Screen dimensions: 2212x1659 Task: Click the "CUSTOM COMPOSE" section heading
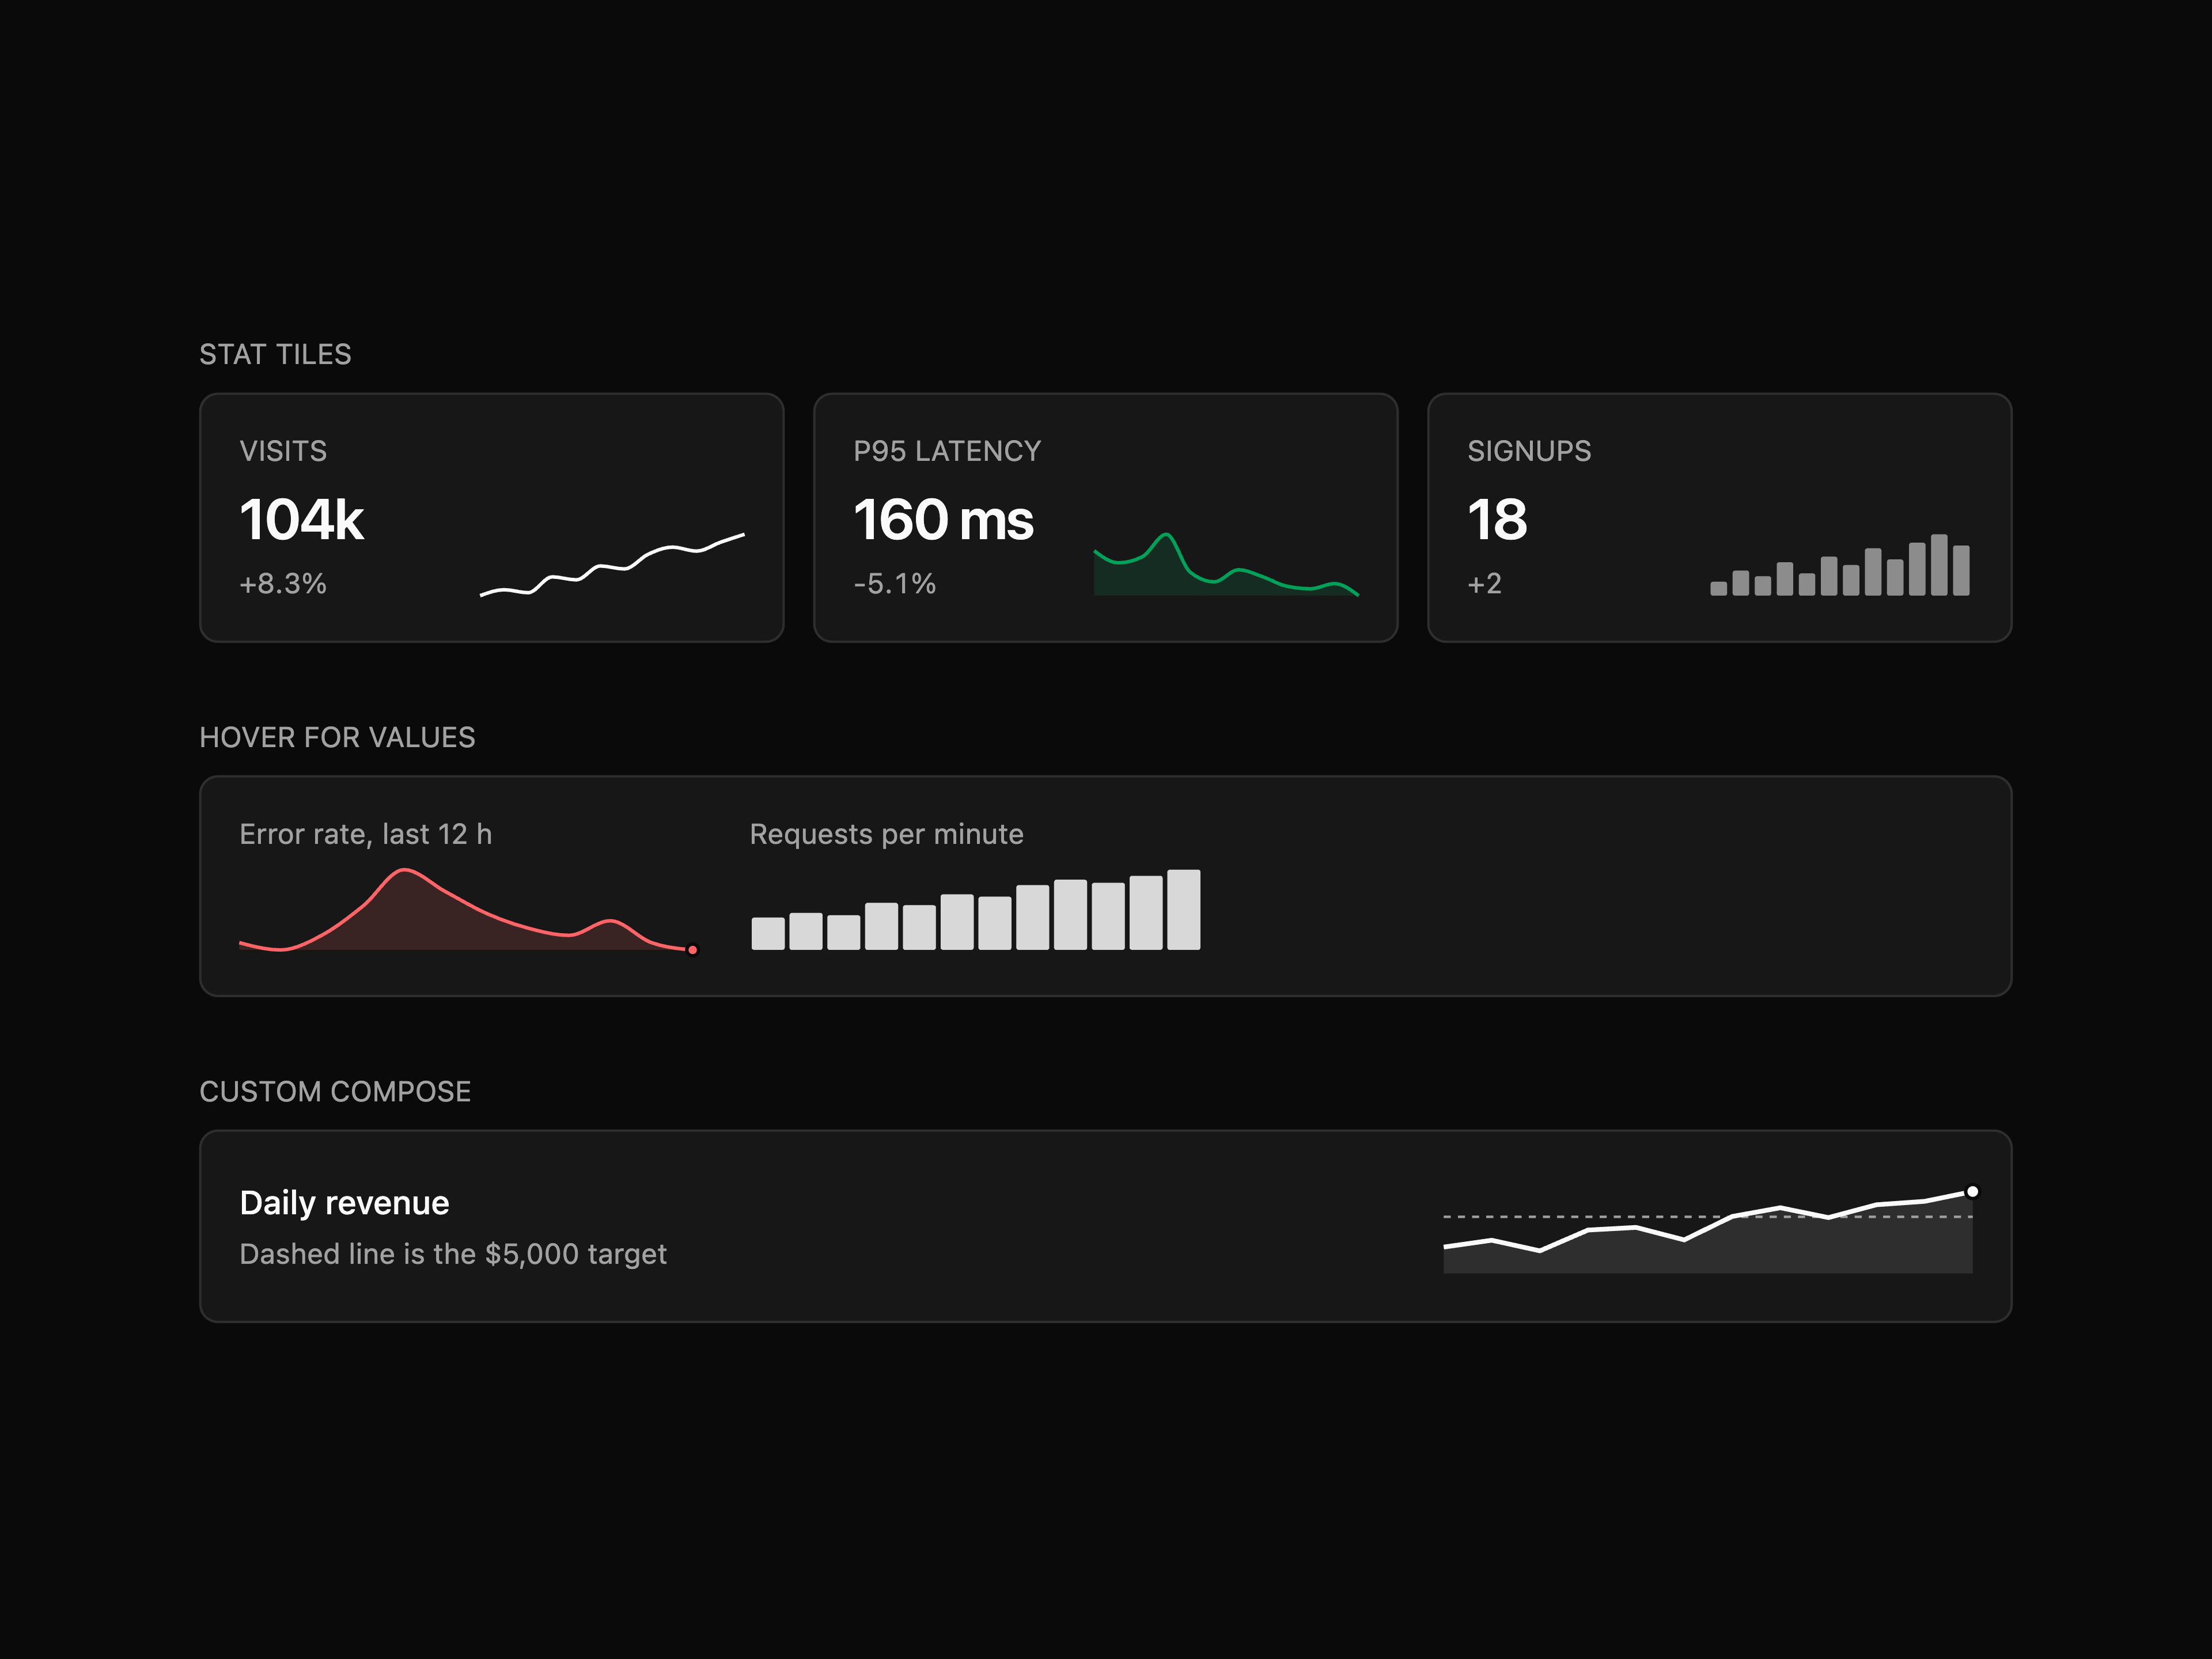click(335, 1091)
